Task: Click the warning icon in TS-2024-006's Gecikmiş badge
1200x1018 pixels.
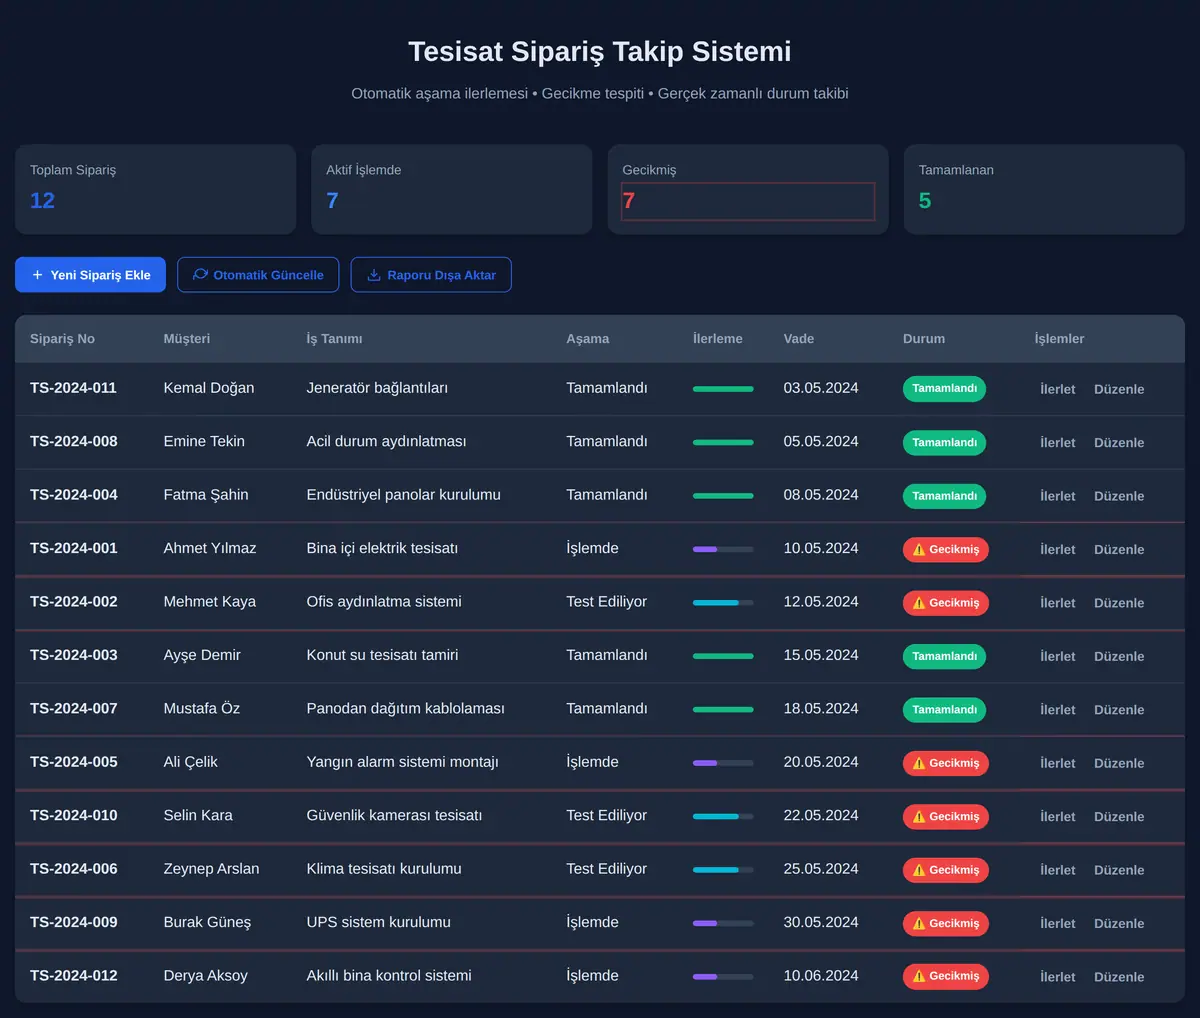Action: point(919,870)
